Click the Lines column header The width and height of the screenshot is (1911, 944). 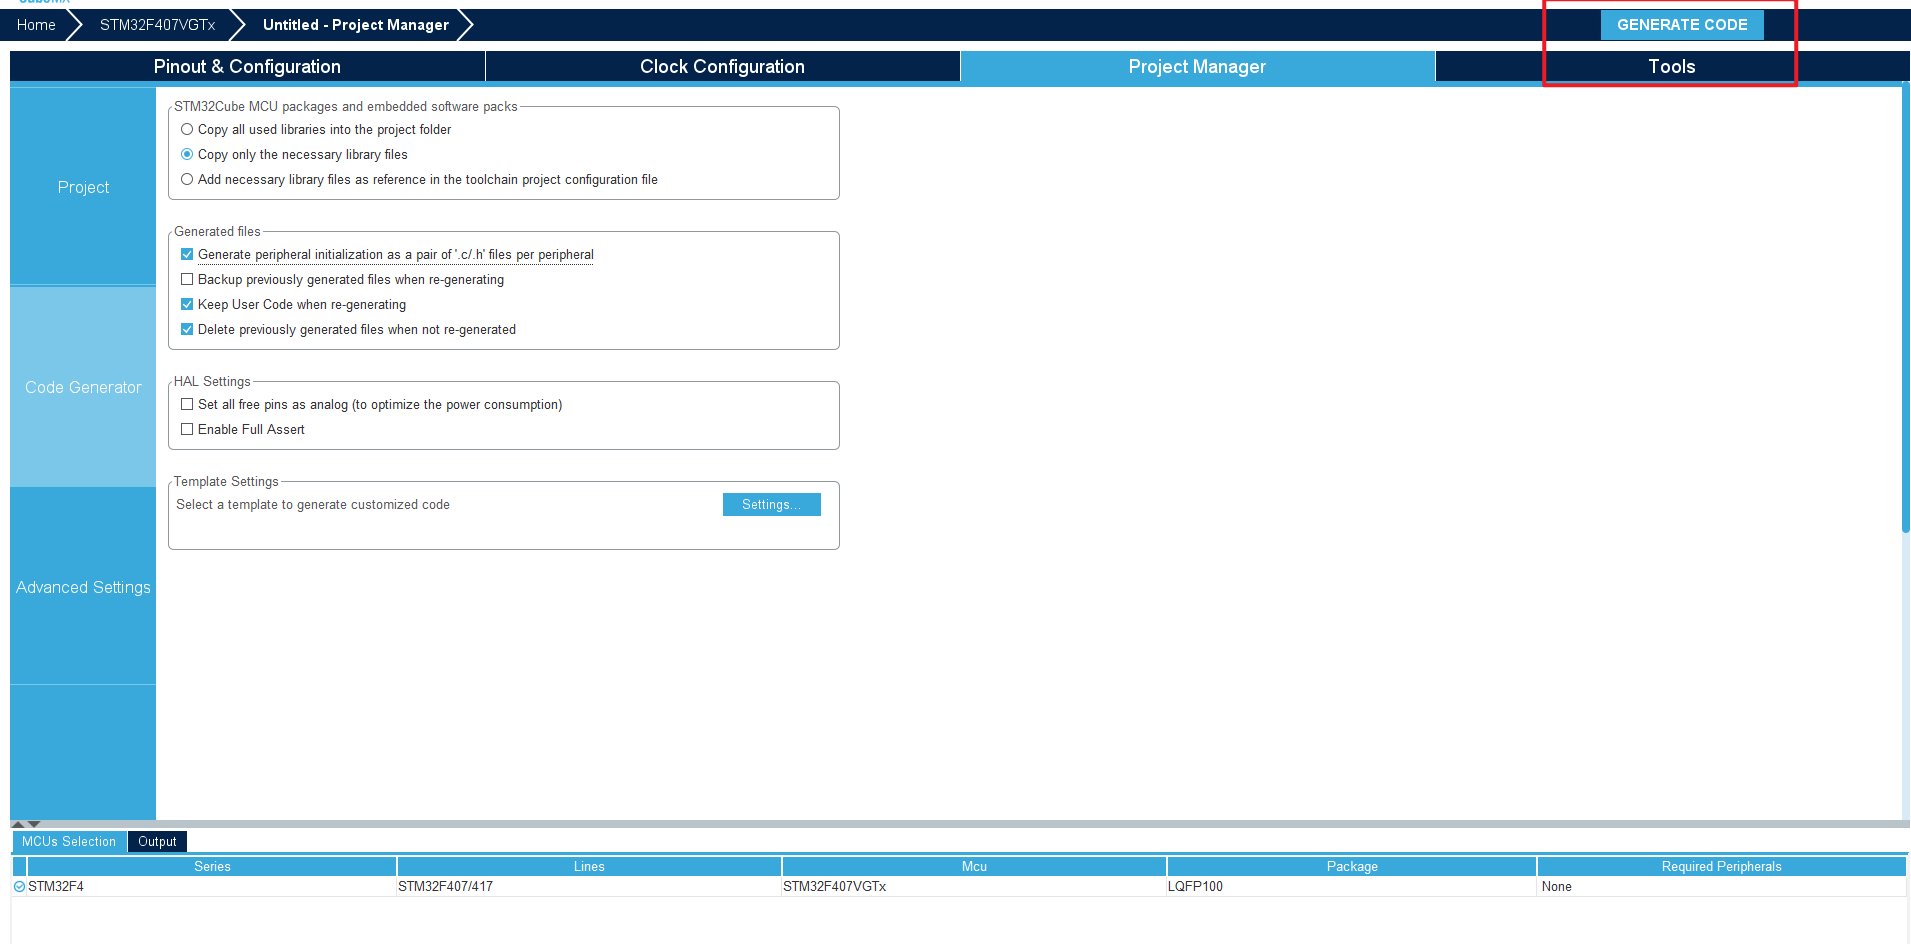589,866
